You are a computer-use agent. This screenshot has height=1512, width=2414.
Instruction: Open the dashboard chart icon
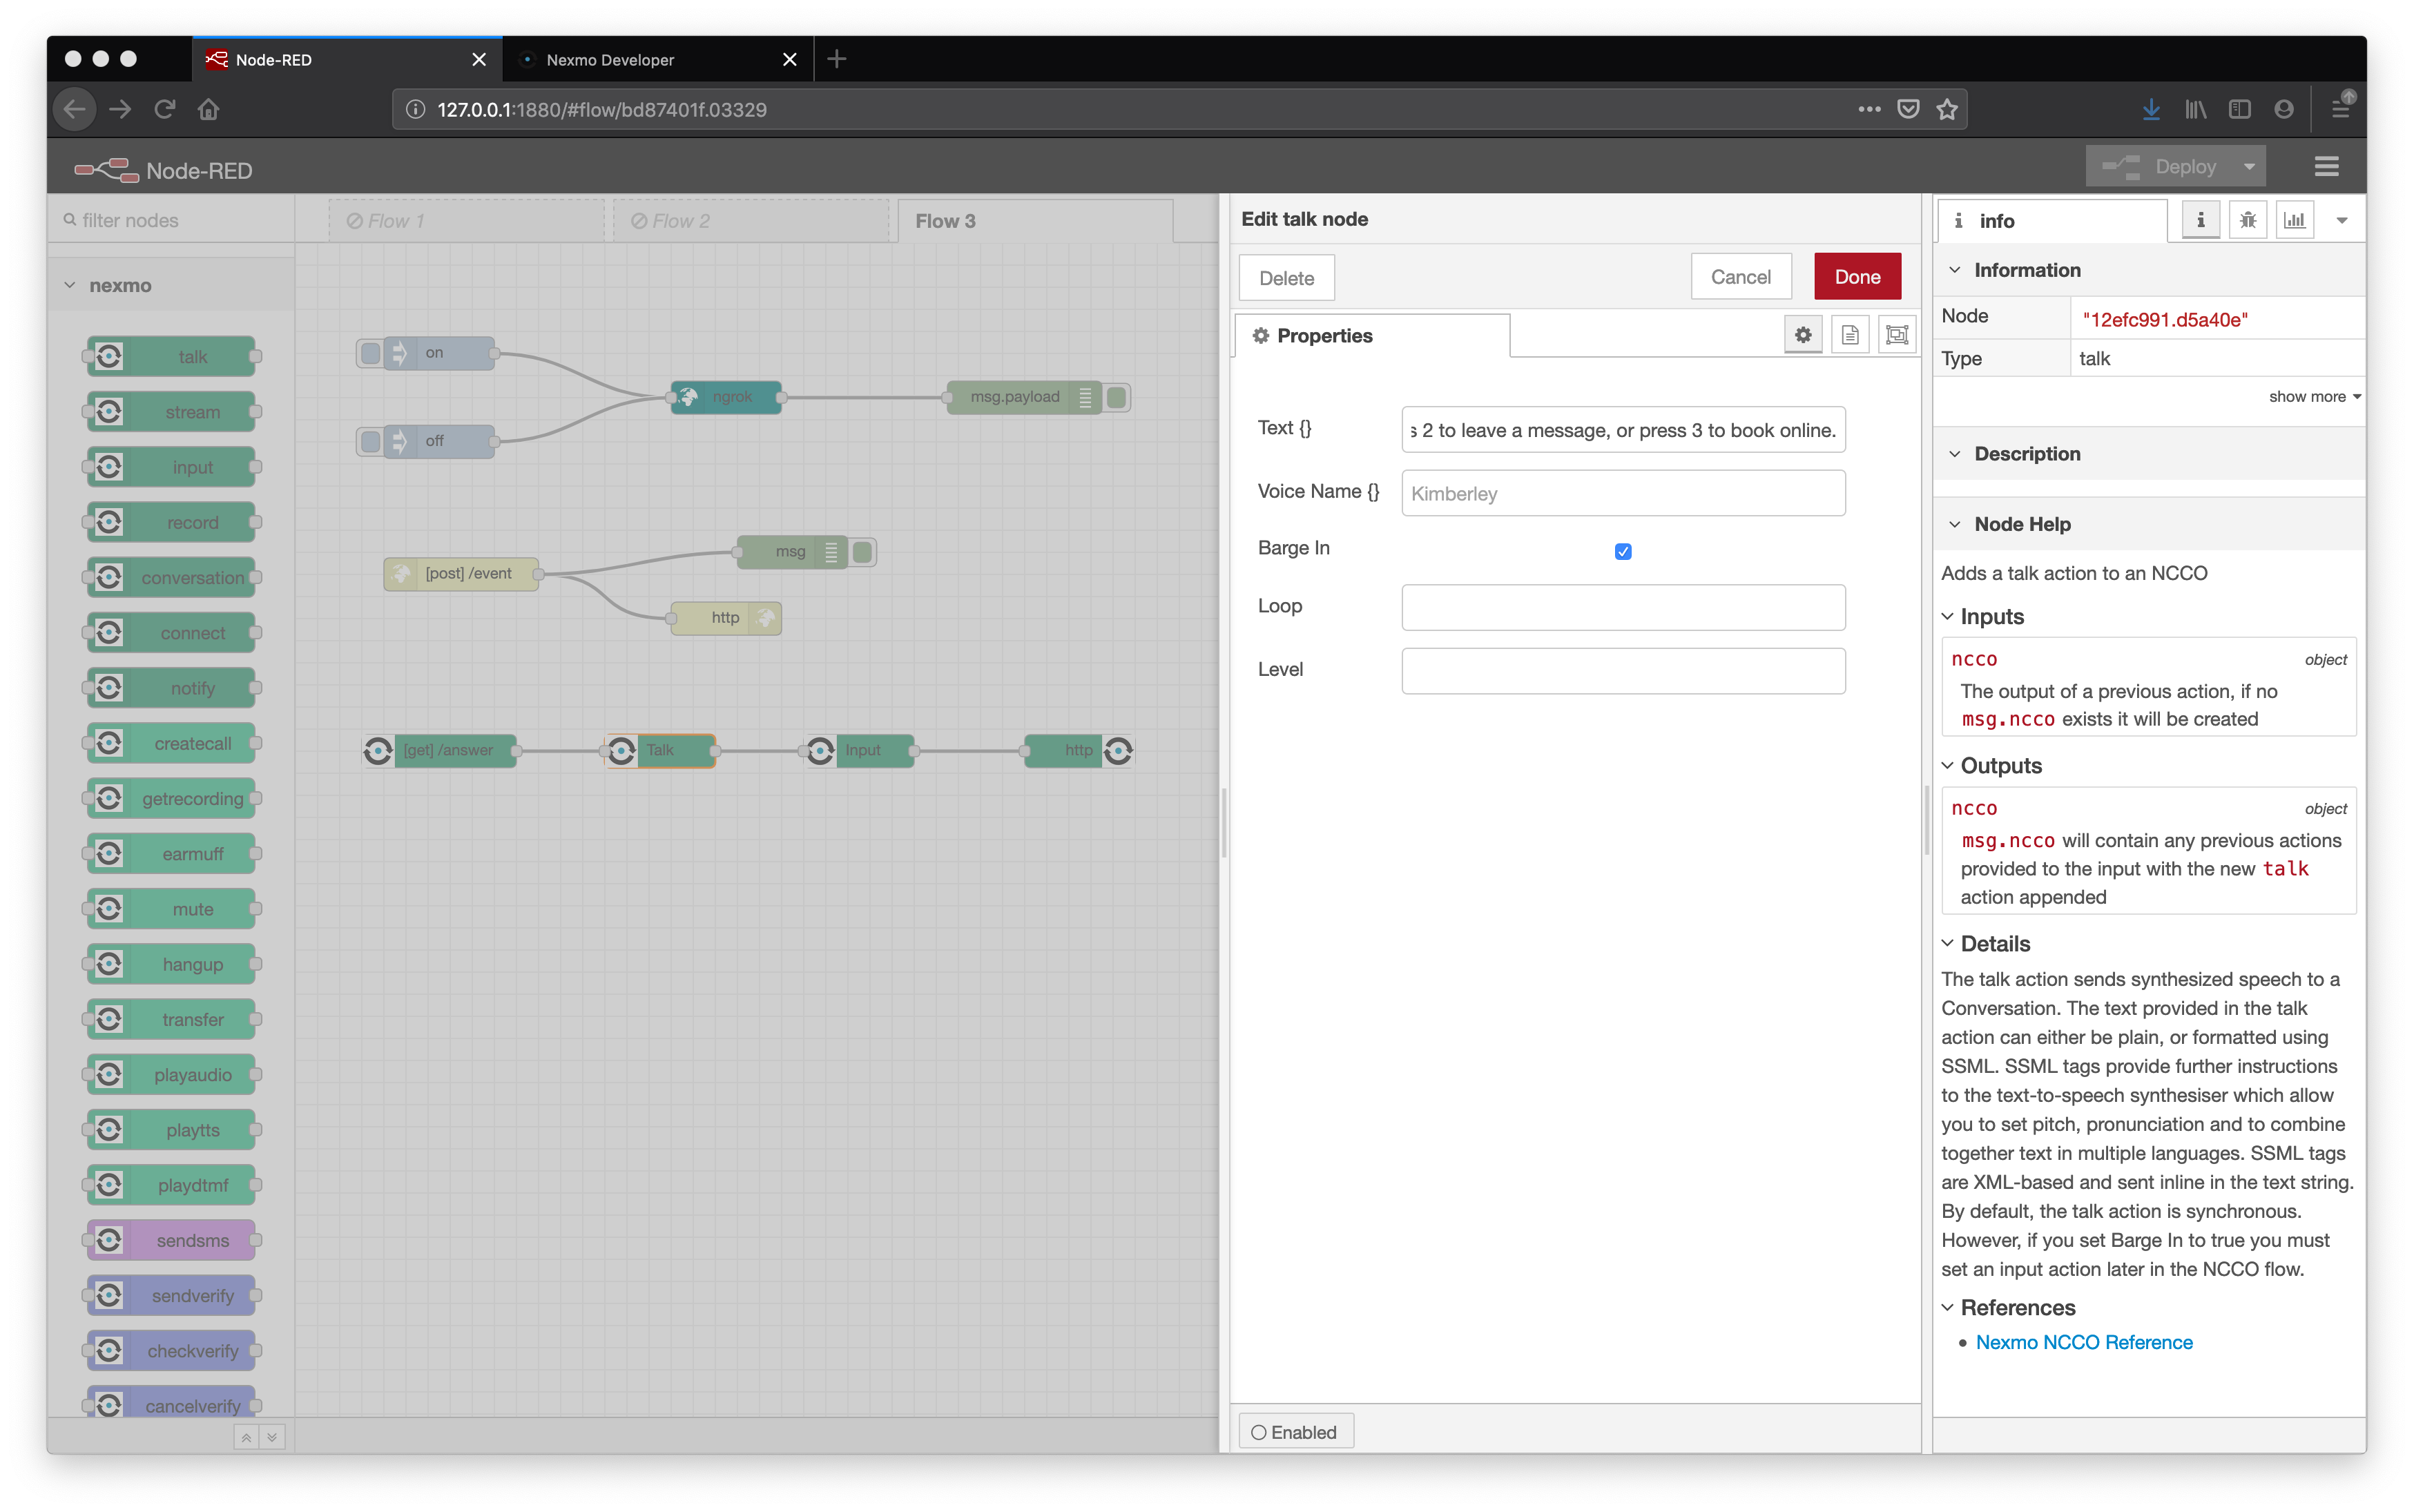tap(2294, 220)
